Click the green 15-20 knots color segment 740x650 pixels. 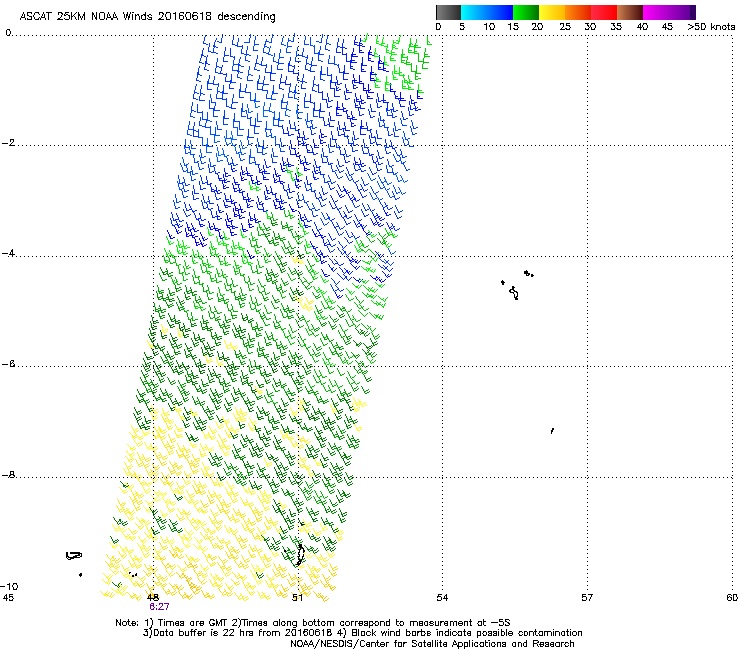pyautogui.click(x=526, y=12)
